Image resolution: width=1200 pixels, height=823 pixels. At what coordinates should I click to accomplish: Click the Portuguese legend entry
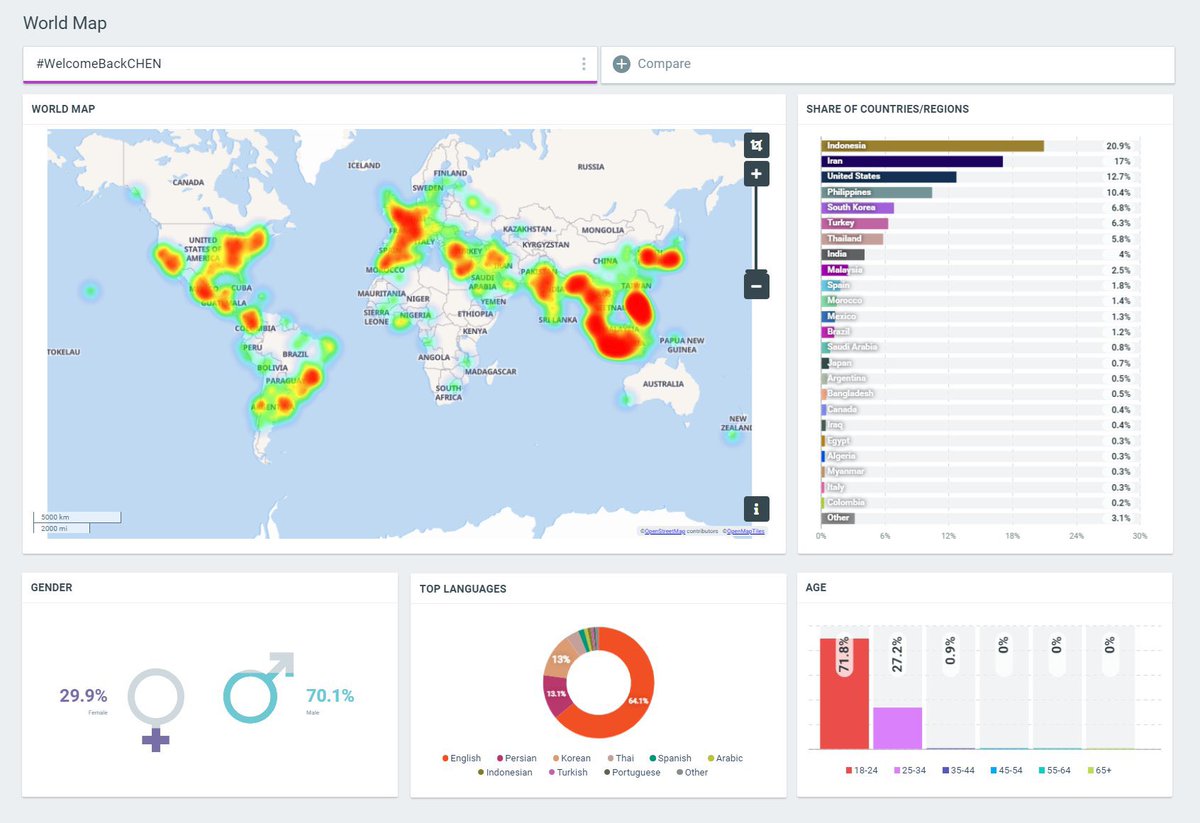point(631,772)
